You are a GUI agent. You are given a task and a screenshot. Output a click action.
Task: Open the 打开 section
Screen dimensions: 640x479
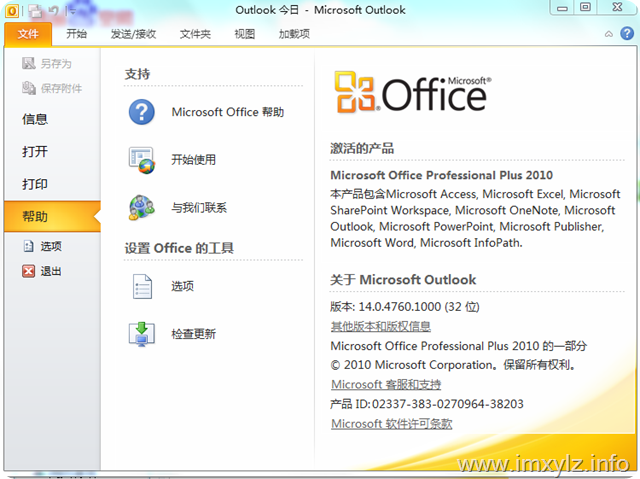(35, 151)
